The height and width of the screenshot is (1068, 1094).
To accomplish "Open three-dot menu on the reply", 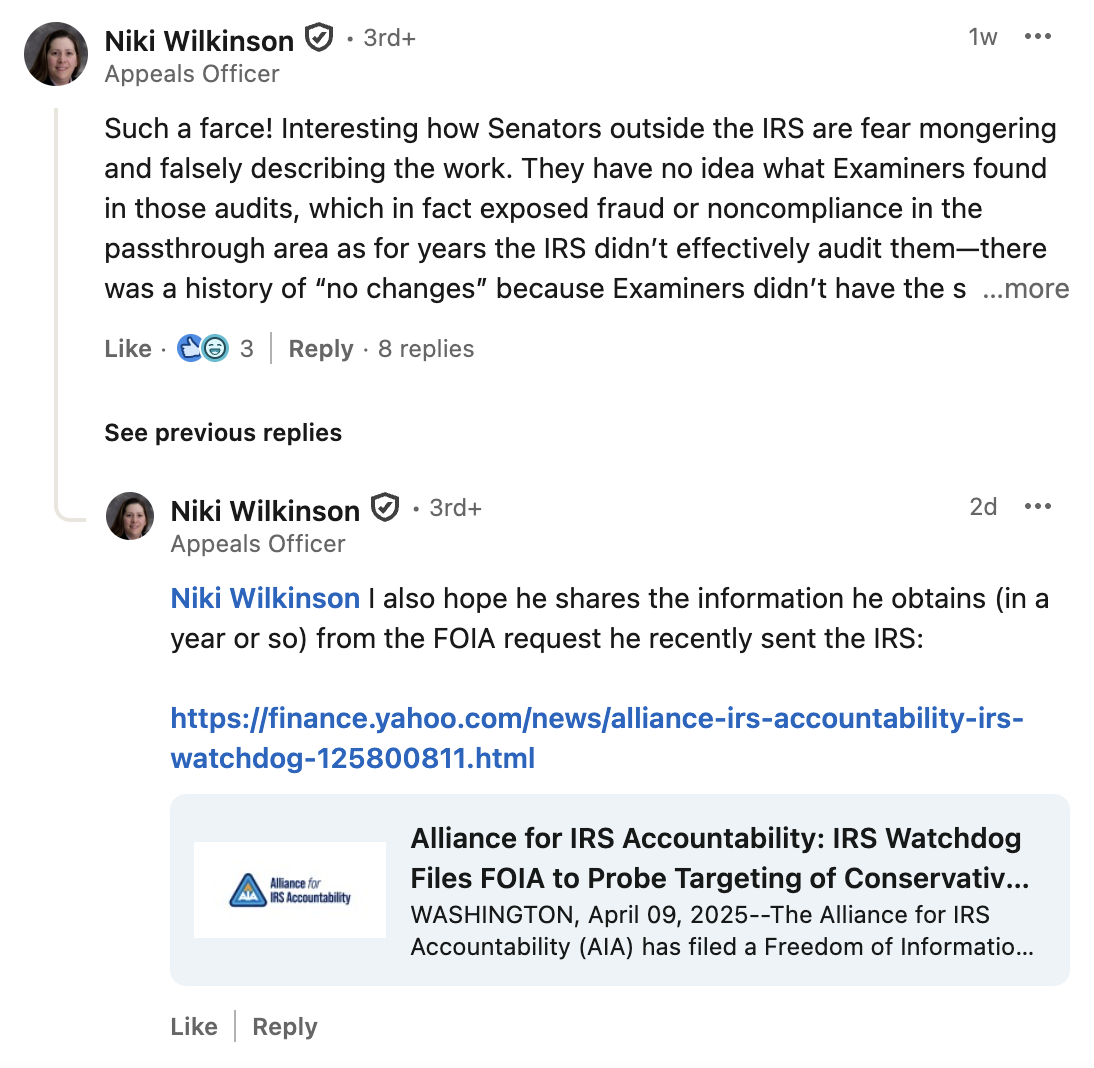I will [1038, 507].
